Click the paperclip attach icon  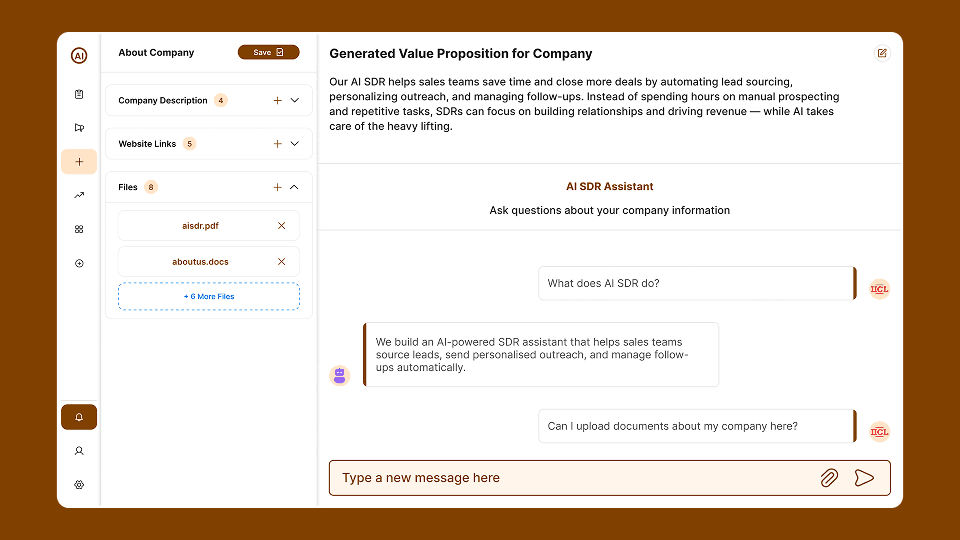point(829,478)
